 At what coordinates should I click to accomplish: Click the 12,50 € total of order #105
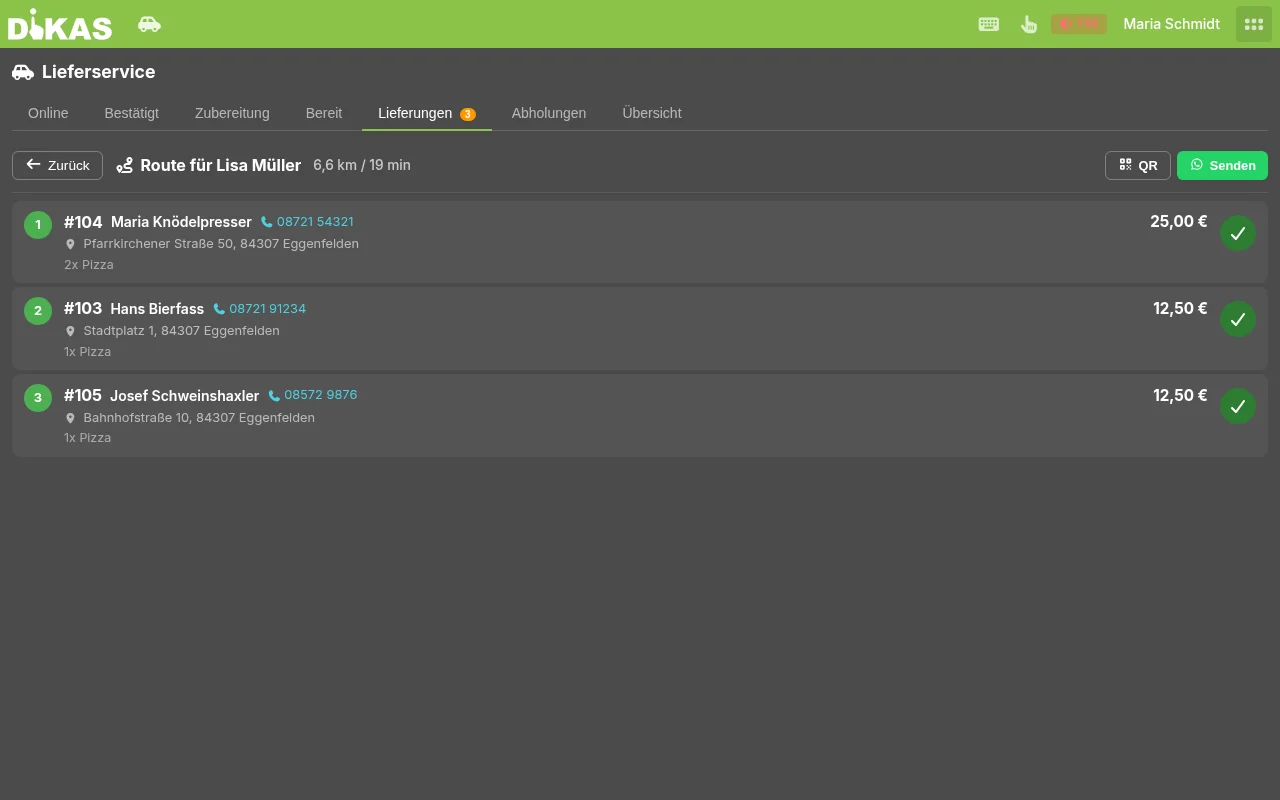1180,396
